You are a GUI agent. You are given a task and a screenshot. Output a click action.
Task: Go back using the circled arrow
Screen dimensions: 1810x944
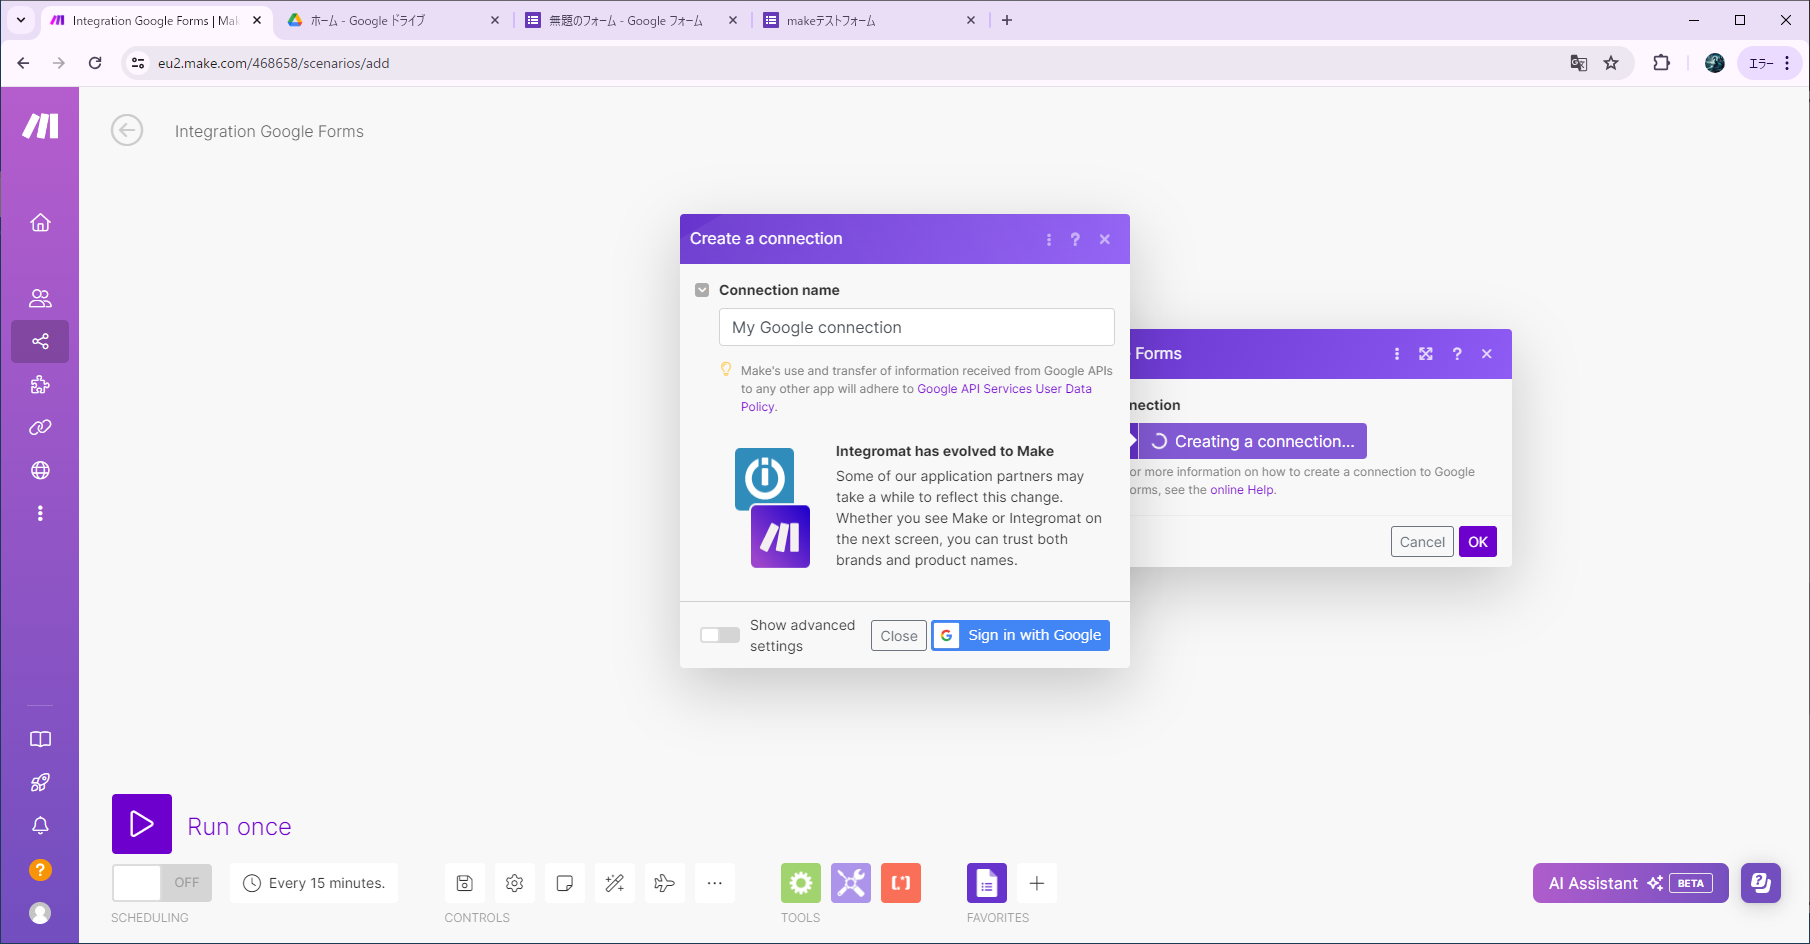point(127,130)
